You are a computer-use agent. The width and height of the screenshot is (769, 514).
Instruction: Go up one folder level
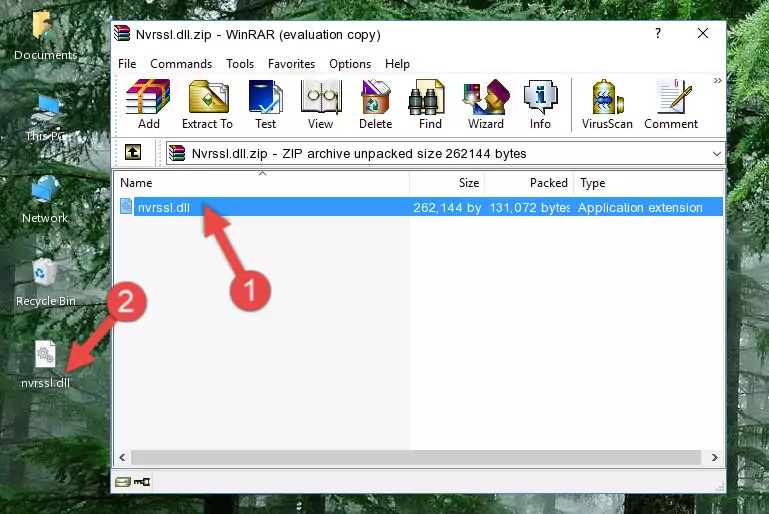pos(133,153)
